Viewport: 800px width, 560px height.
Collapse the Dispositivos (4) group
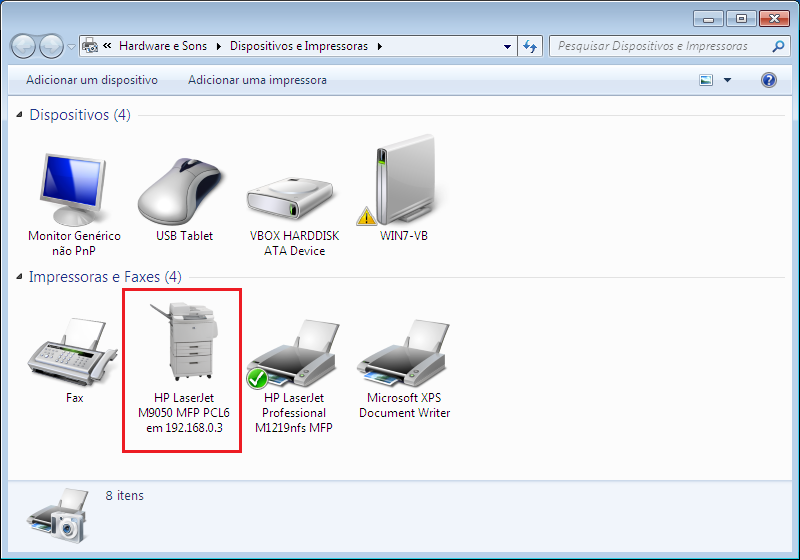(x=19, y=115)
